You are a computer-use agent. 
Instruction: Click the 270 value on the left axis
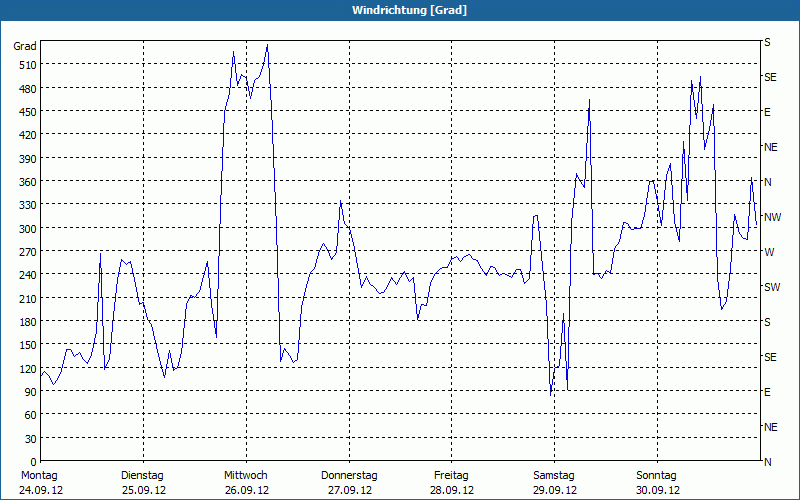pyautogui.click(x=28, y=252)
